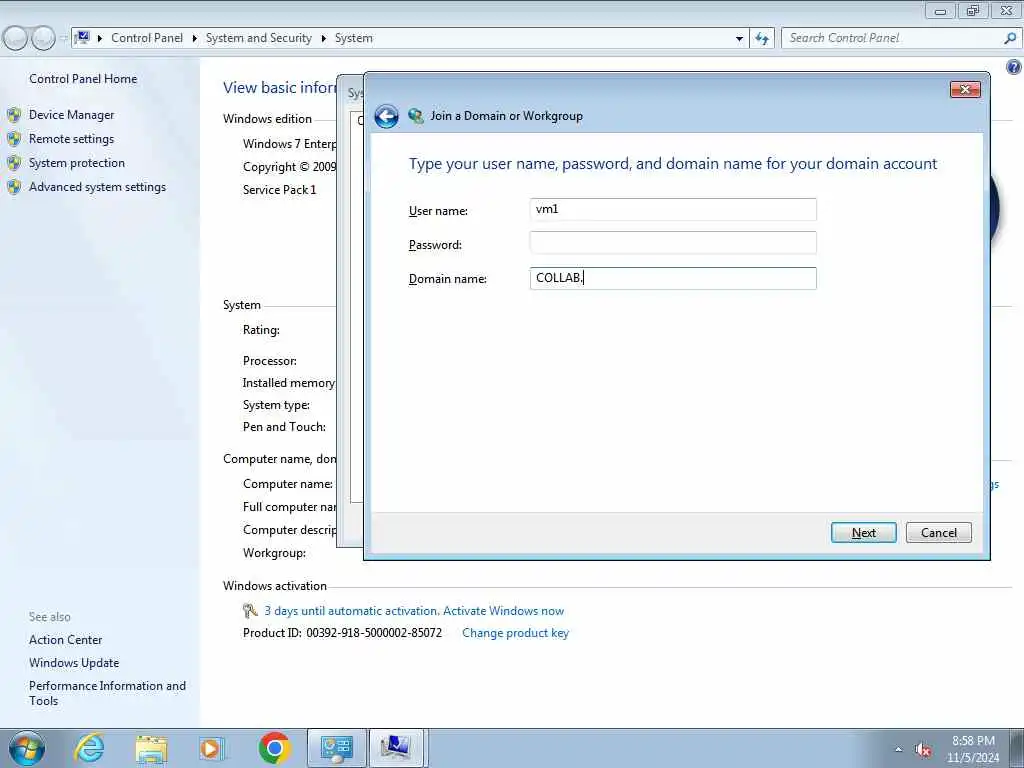Click Change product key link

[x=515, y=633]
